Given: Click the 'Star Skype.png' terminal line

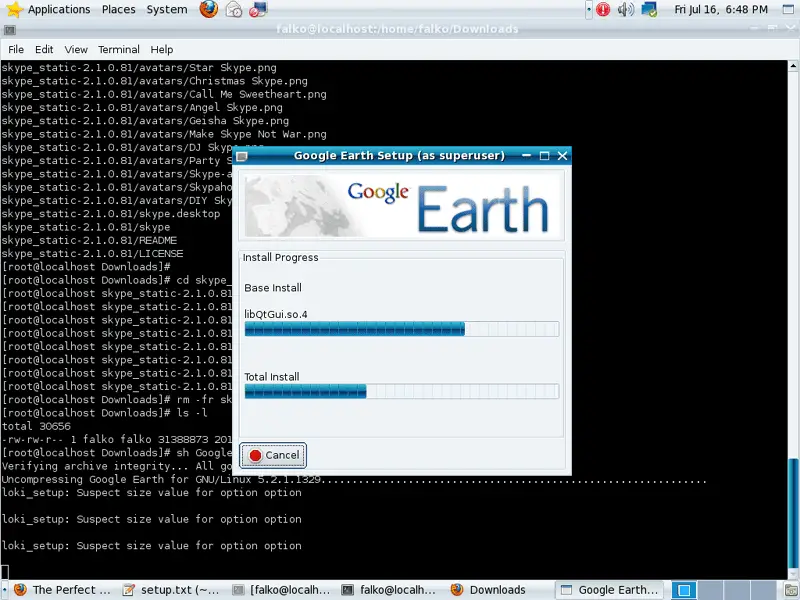Looking at the screenshot, I should tap(139, 68).
